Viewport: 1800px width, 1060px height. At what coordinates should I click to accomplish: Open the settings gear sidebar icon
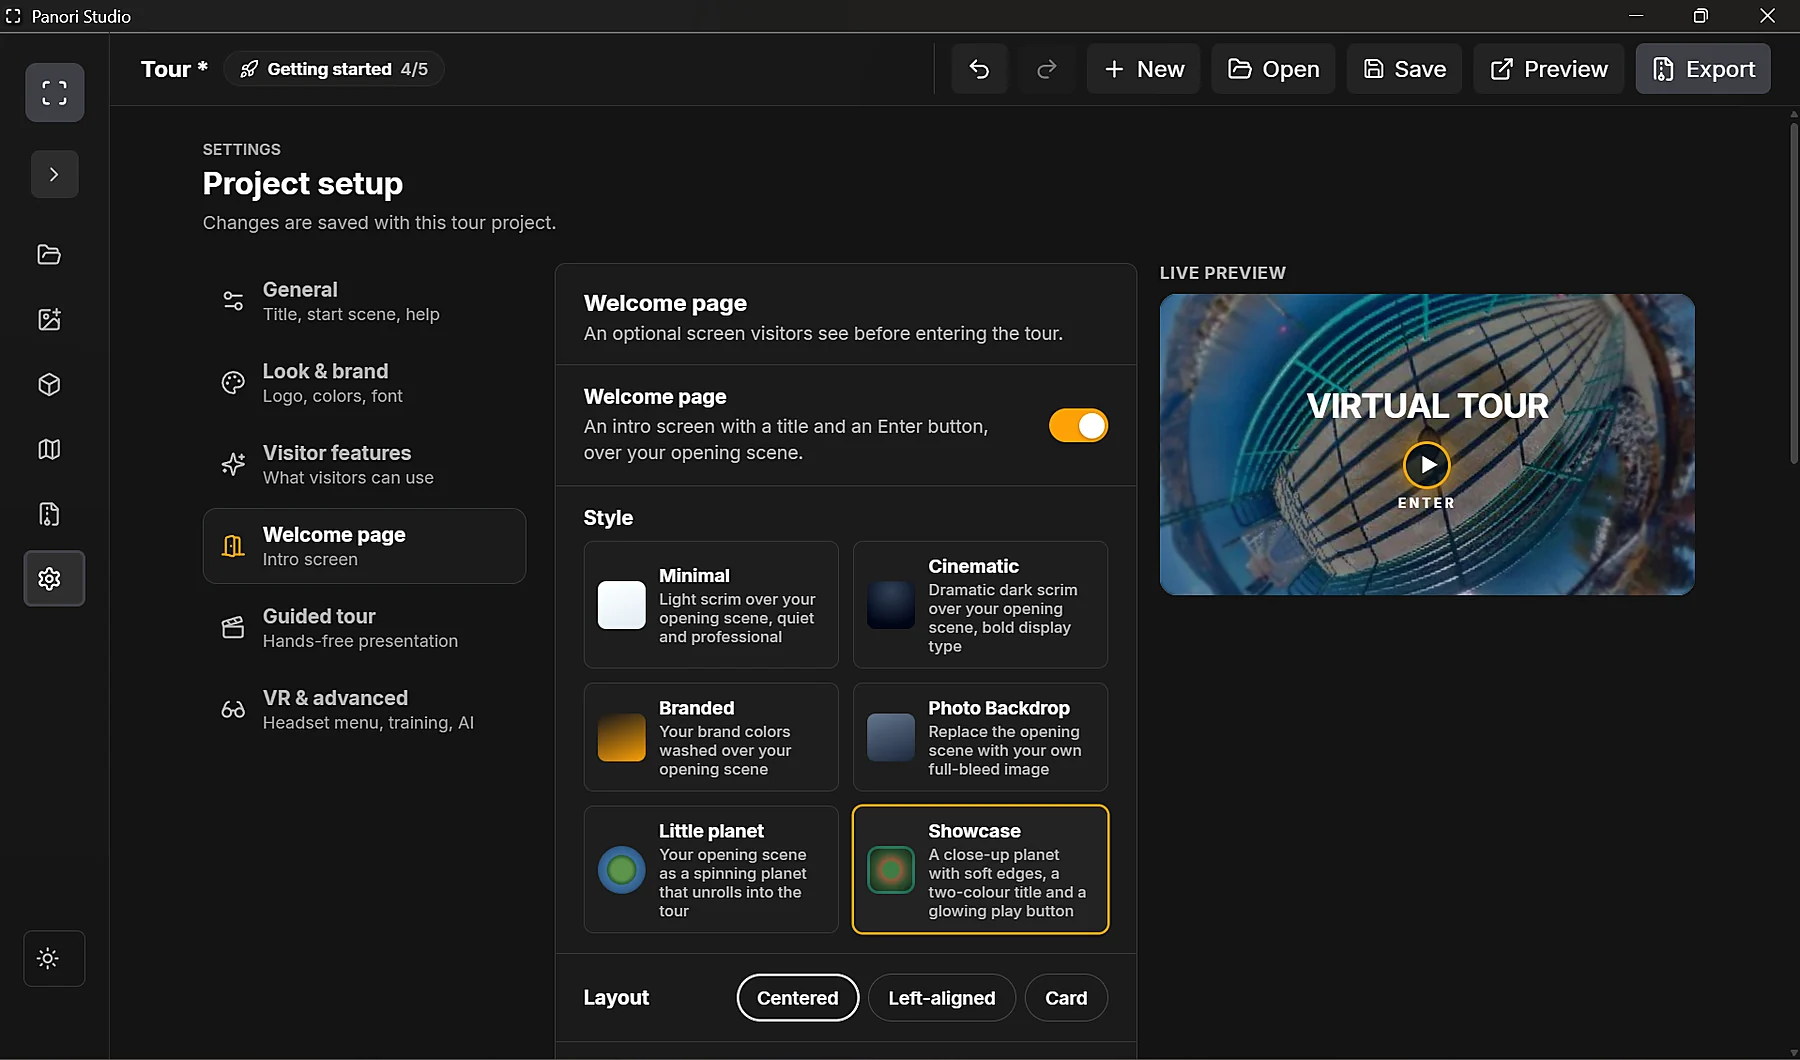(x=54, y=578)
